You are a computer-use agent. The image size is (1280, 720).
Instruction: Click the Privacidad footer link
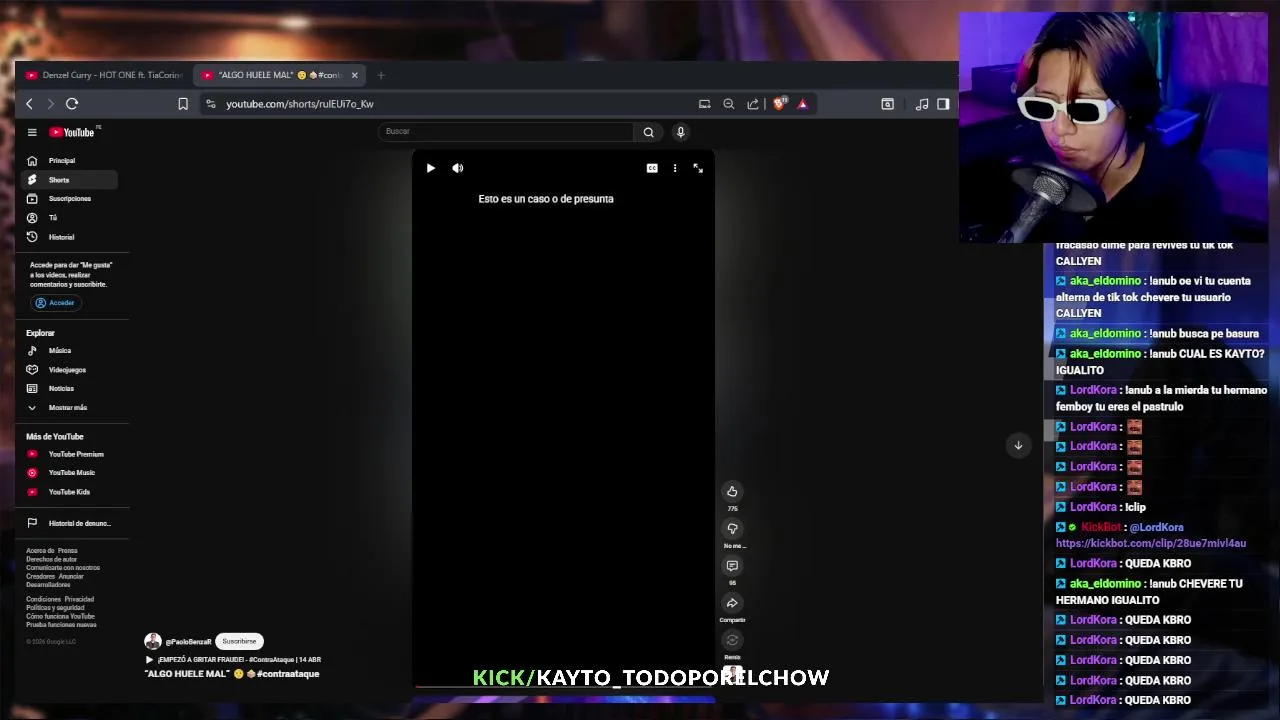click(x=79, y=599)
